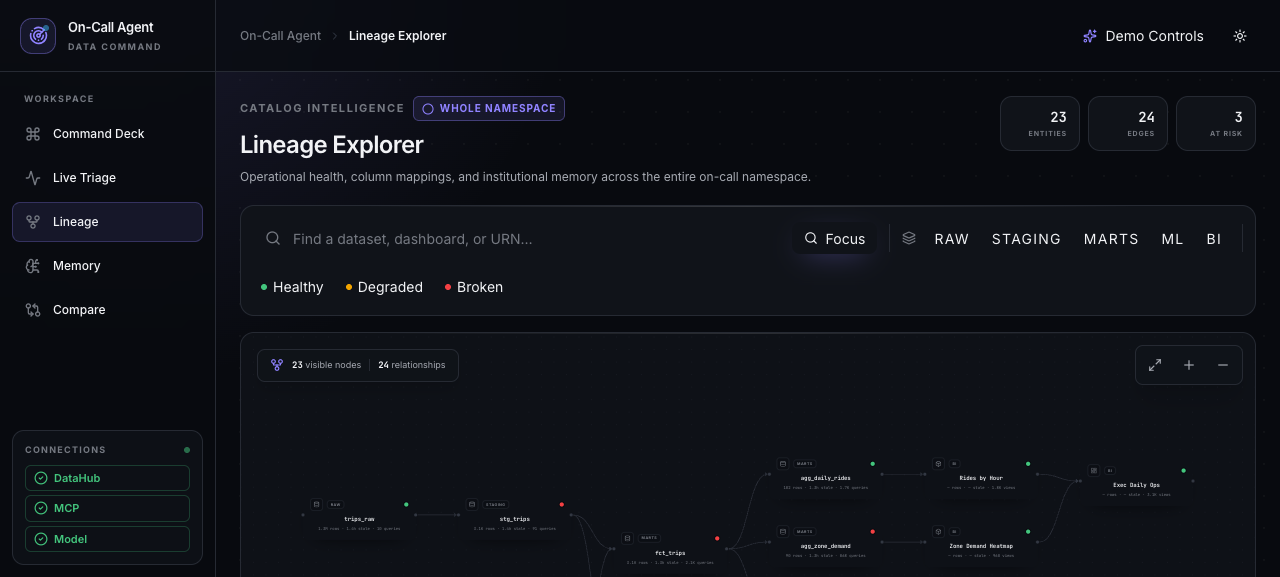
Task: Zoom in the graph with the plus icon
Action: [x=1189, y=365]
